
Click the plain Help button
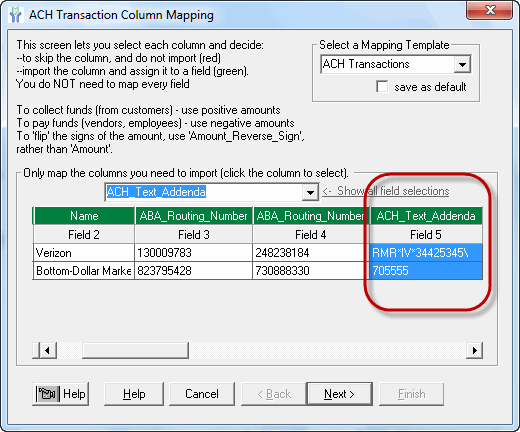click(x=134, y=394)
